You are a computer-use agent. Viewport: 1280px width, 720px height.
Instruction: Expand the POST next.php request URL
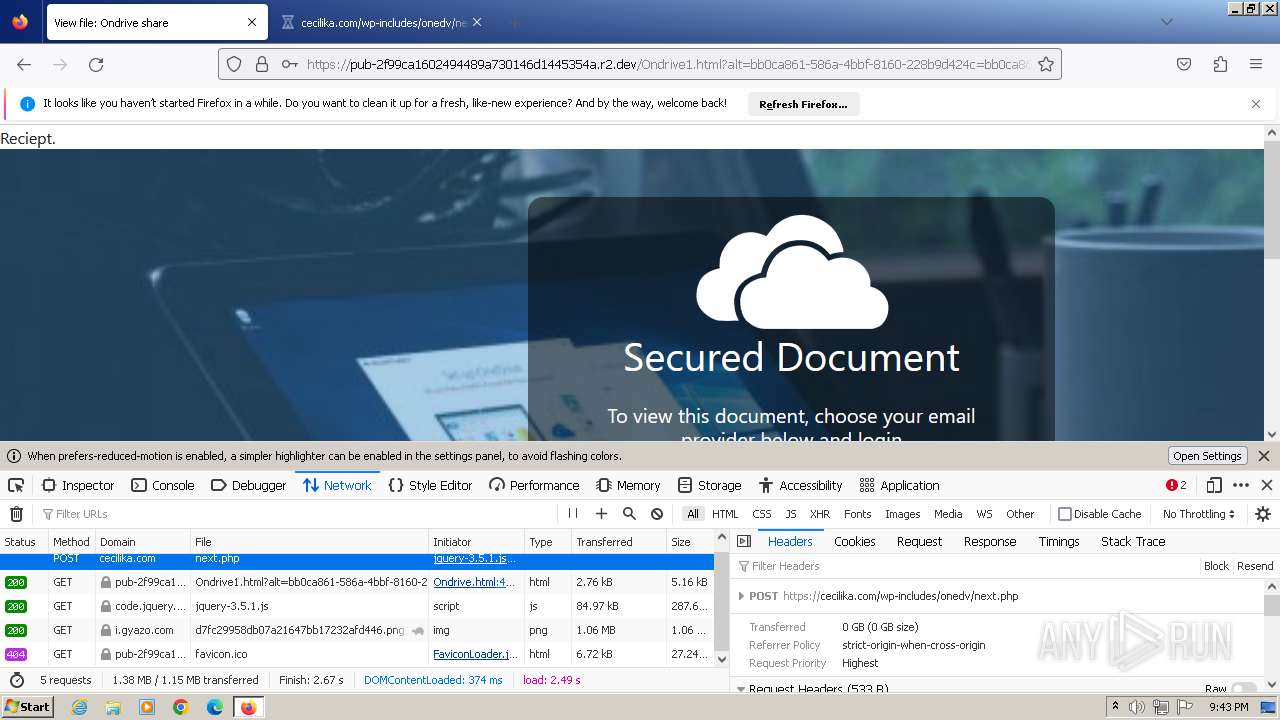(x=741, y=596)
